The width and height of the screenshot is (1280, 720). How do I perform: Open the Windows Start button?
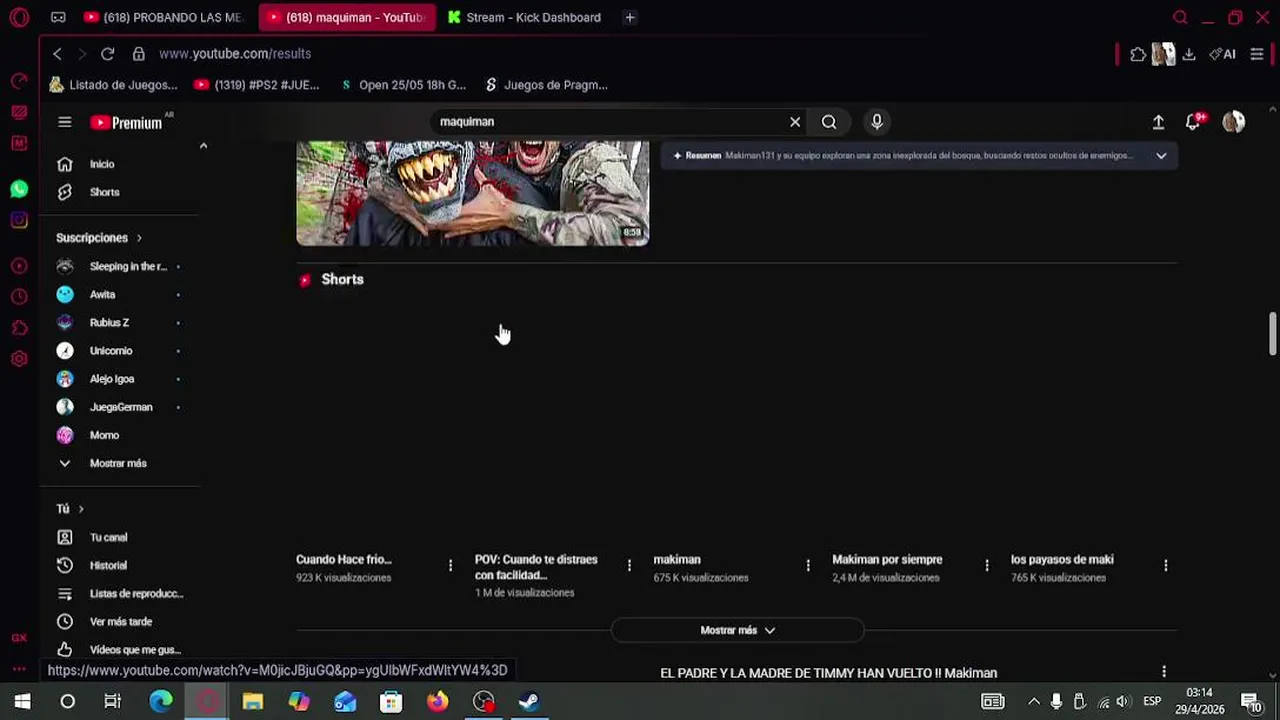(x=22, y=701)
